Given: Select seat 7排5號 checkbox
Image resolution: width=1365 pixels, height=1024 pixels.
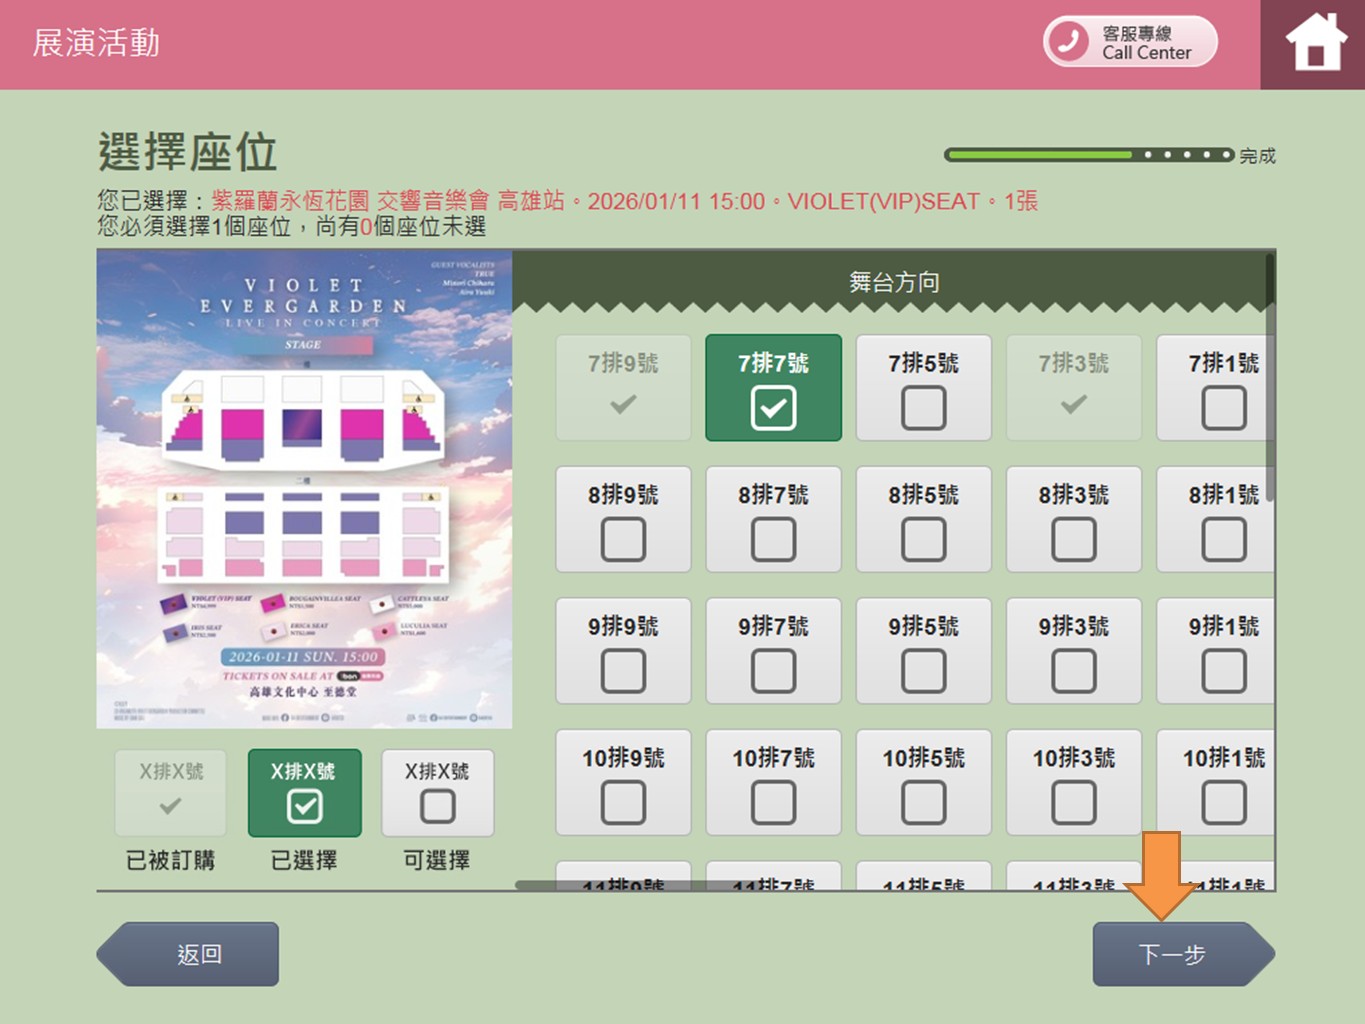Looking at the screenshot, I should [923, 408].
